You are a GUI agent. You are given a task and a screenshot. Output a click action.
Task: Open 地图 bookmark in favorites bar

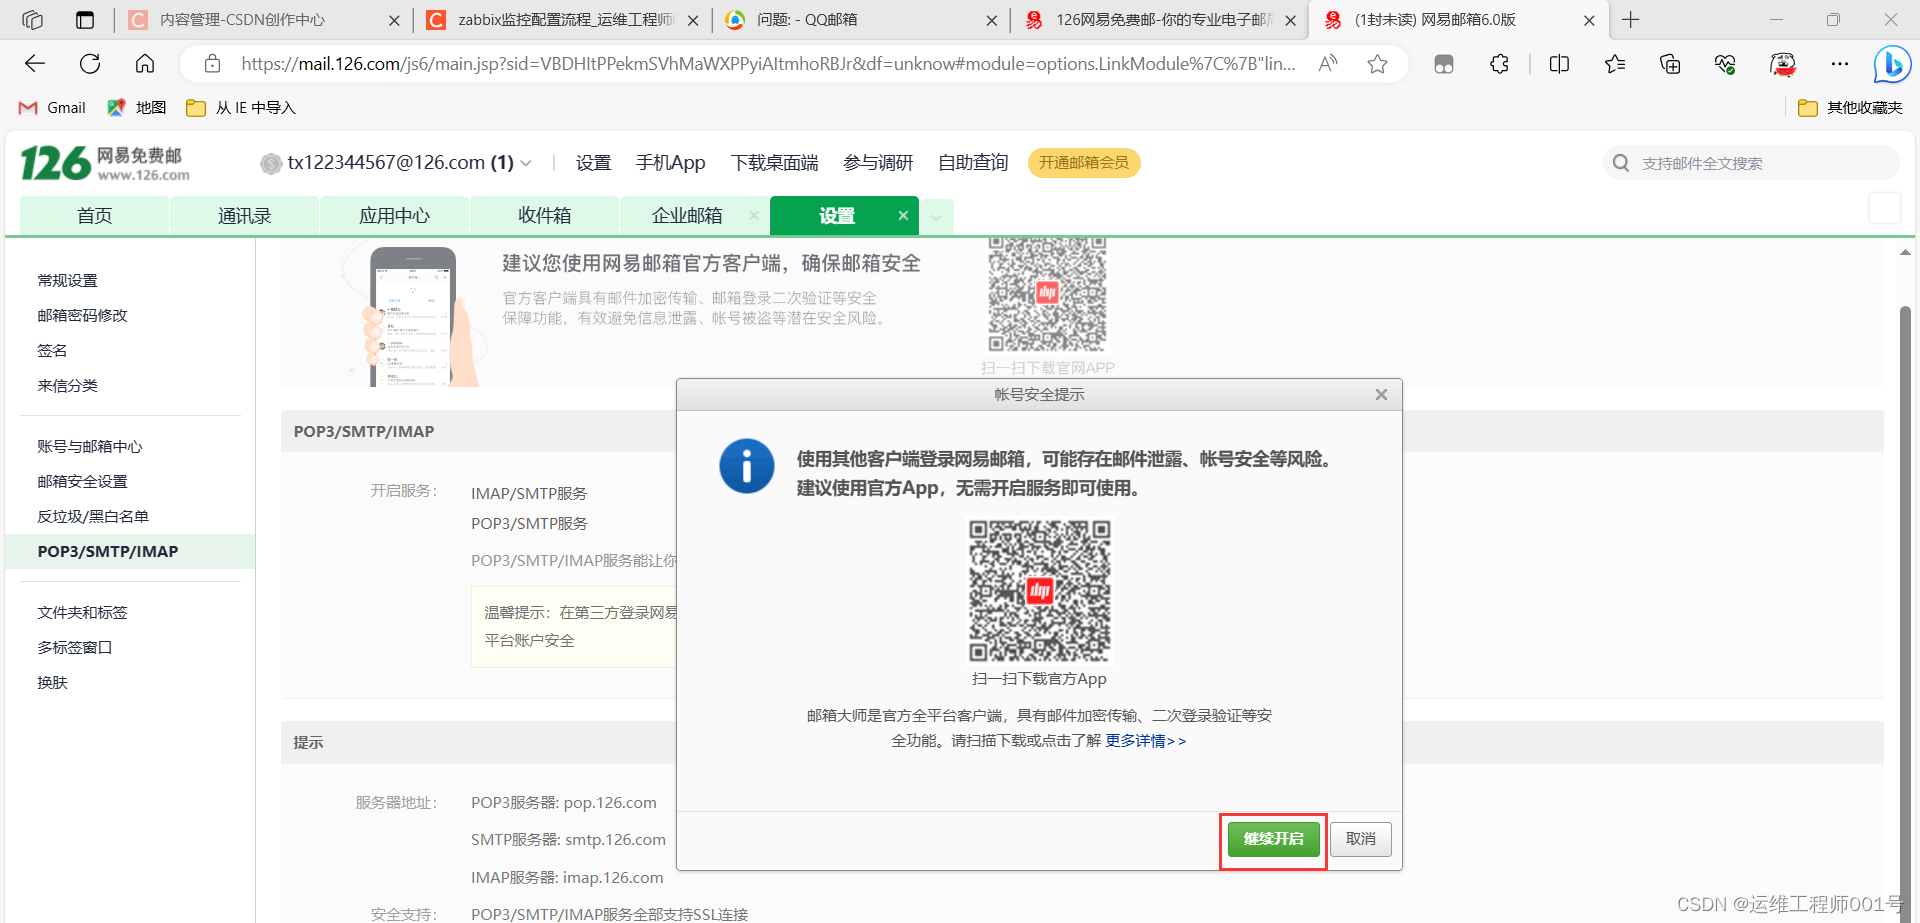pos(137,108)
